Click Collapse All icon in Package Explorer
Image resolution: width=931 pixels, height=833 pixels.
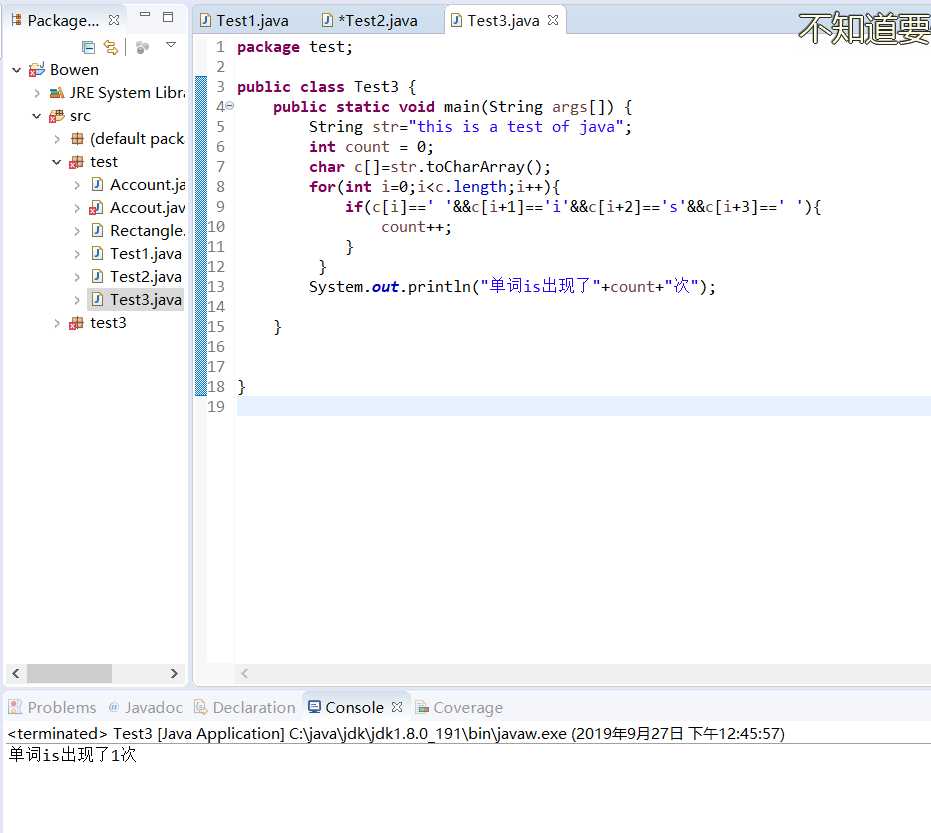(89, 46)
